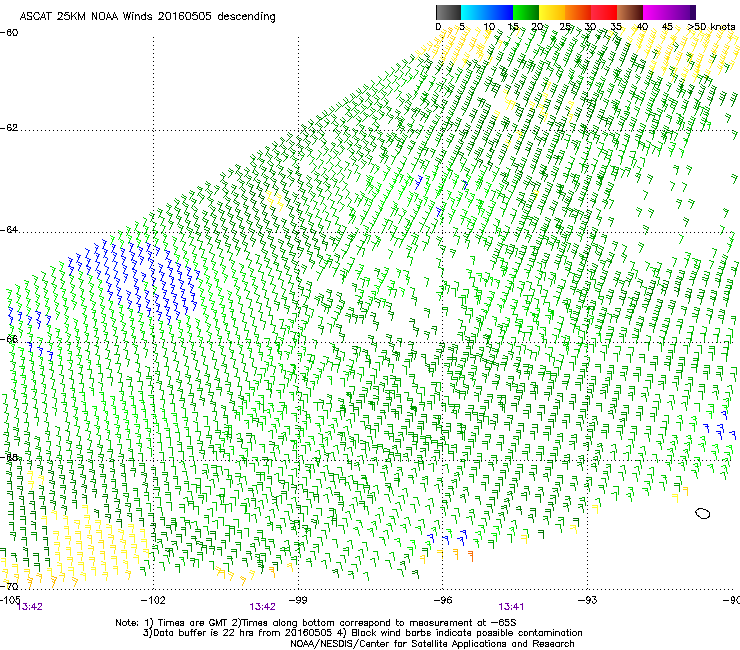Viewport: 740px width, 650px height.
Task: Select the '-99' longitude axis label
Action: click(x=298, y=600)
